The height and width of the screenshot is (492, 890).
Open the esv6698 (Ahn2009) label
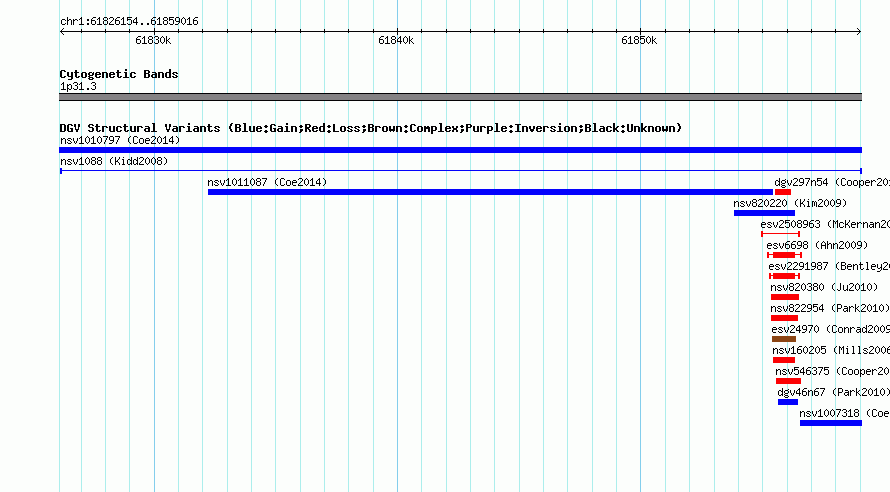point(817,245)
